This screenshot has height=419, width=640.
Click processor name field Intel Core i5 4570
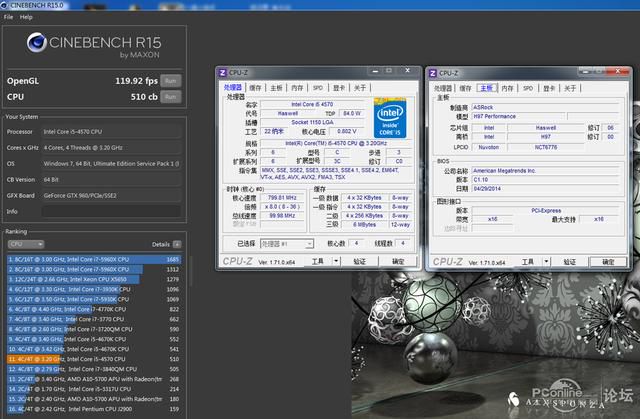click(312, 104)
